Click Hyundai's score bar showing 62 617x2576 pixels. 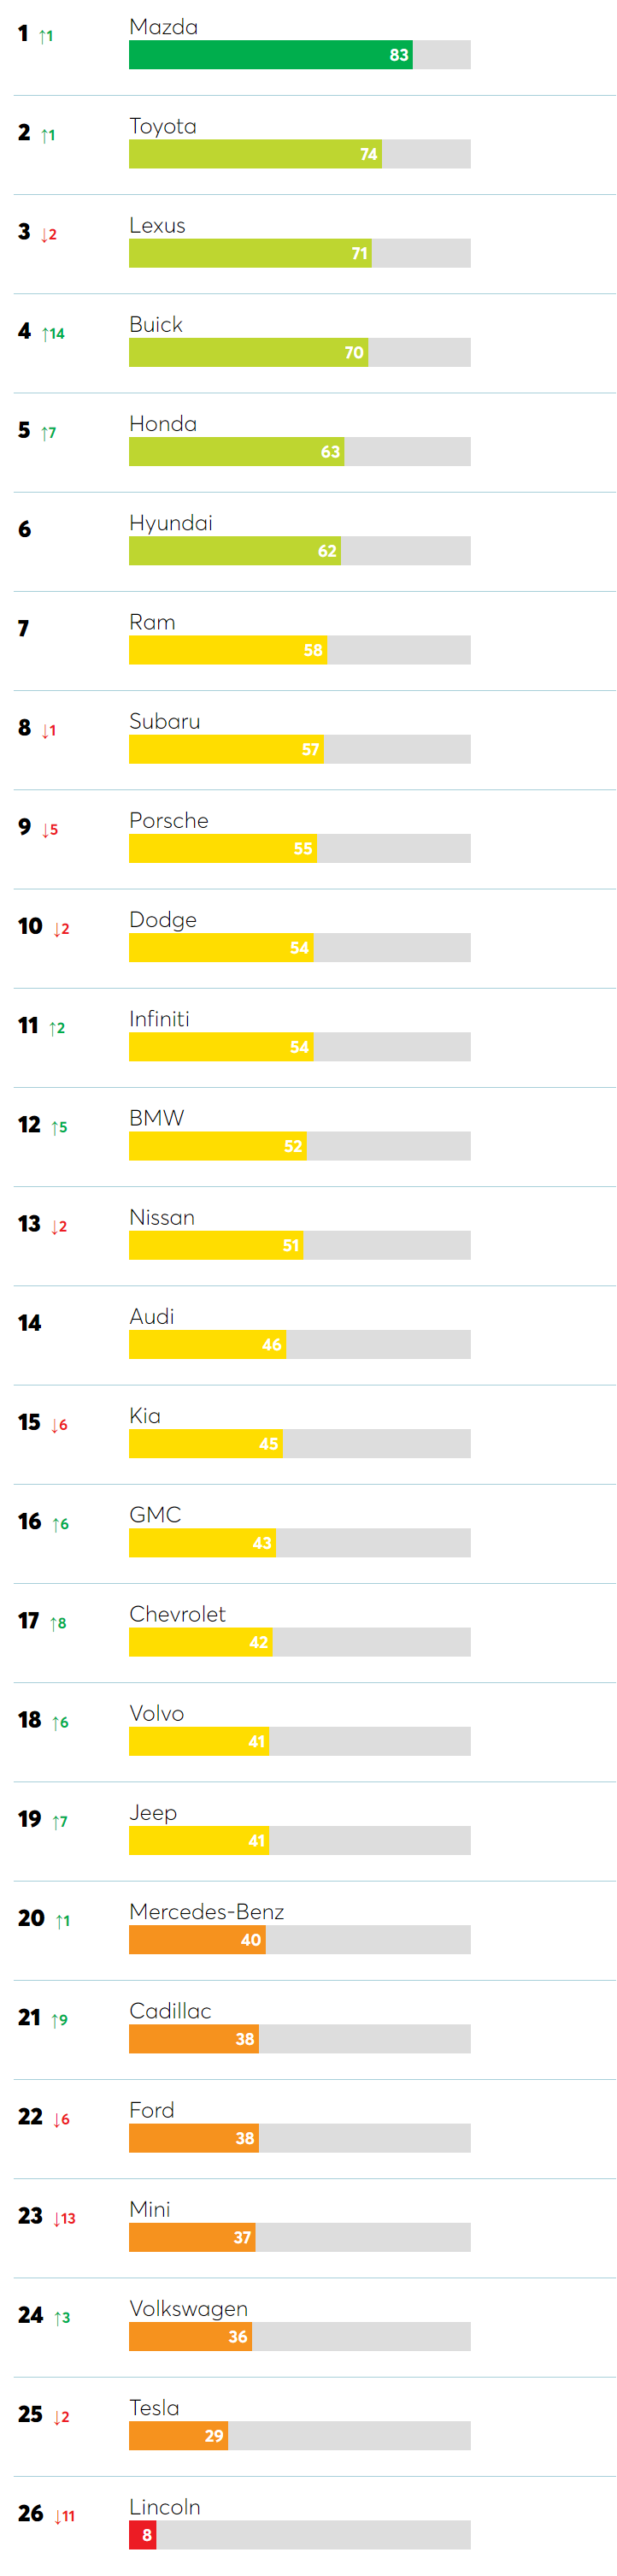234,551
